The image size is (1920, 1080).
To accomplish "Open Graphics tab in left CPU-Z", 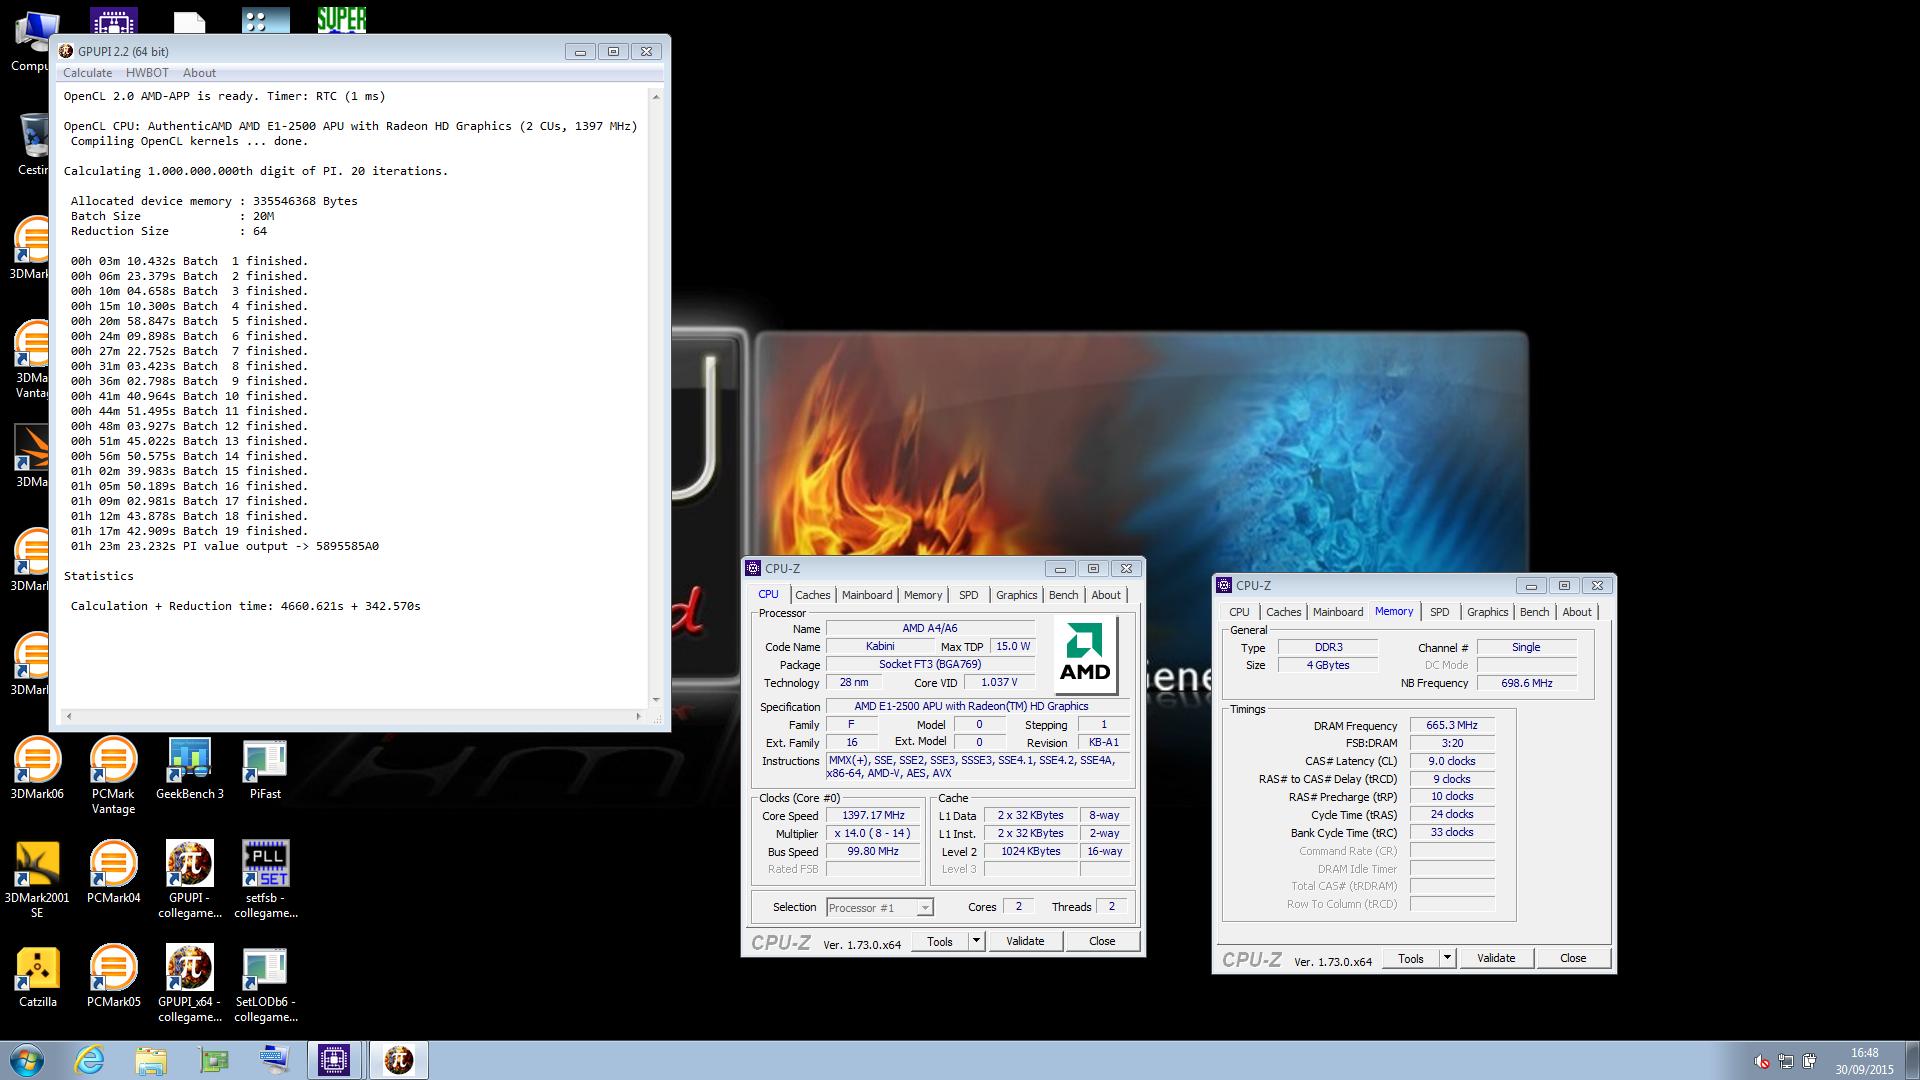I will (x=1017, y=595).
